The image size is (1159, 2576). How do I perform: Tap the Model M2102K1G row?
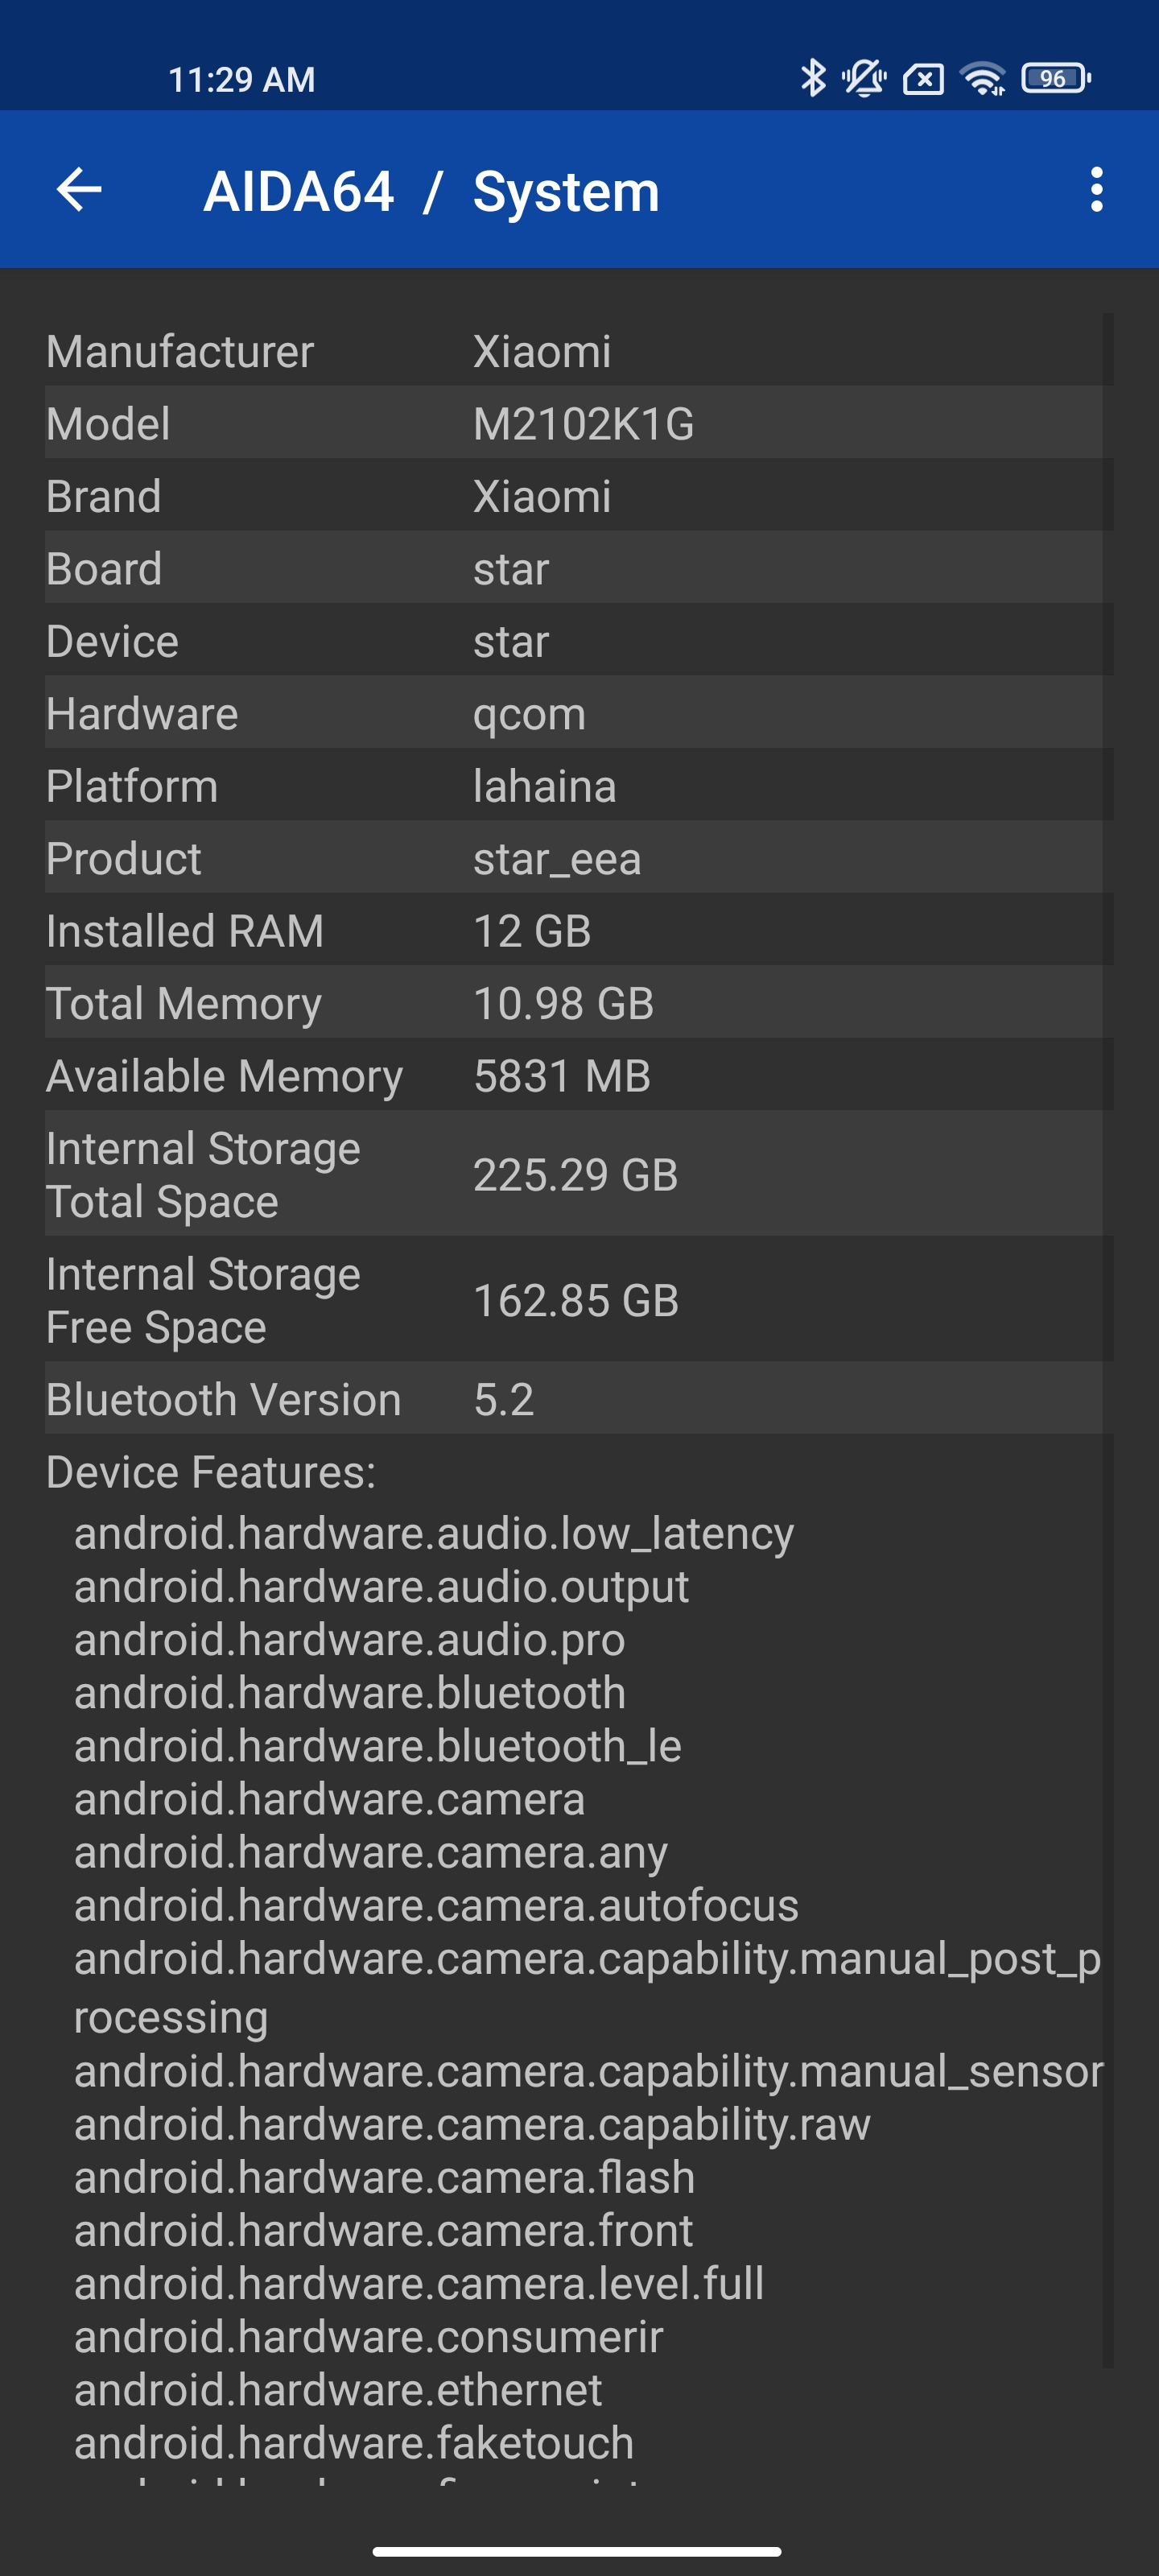(573, 424)
